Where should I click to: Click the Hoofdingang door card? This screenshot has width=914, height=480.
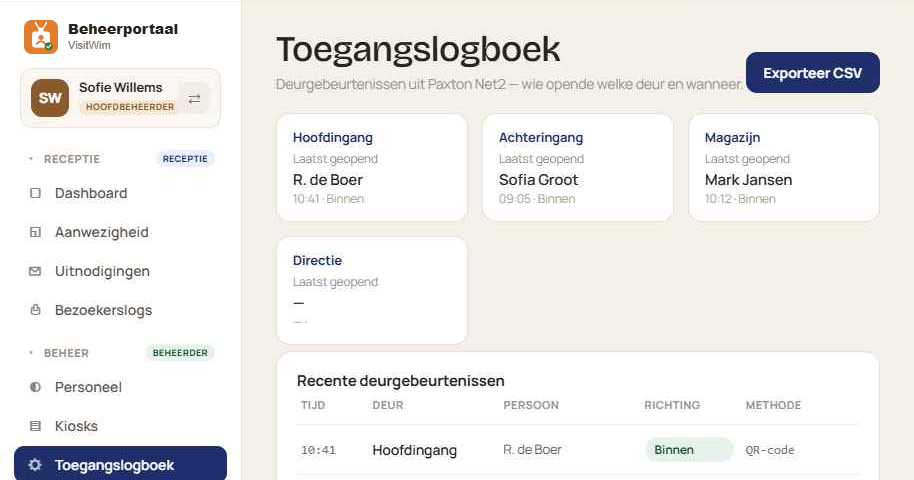pyautogui.click(x=372, y=168)
